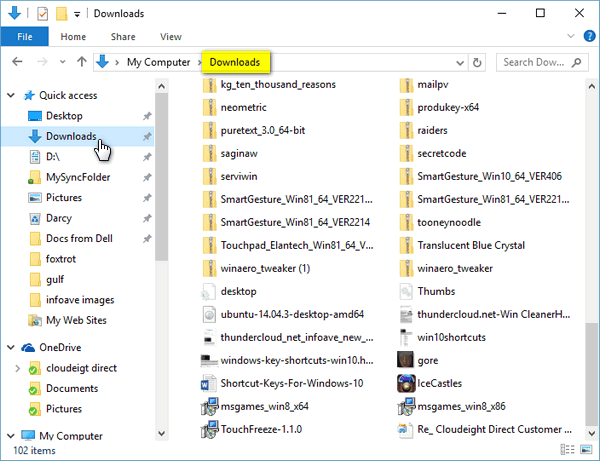The width and height of the screenshot is (600, 461).
Task: Select OneDrive Documents folder
Action: (x=72, y=388)
